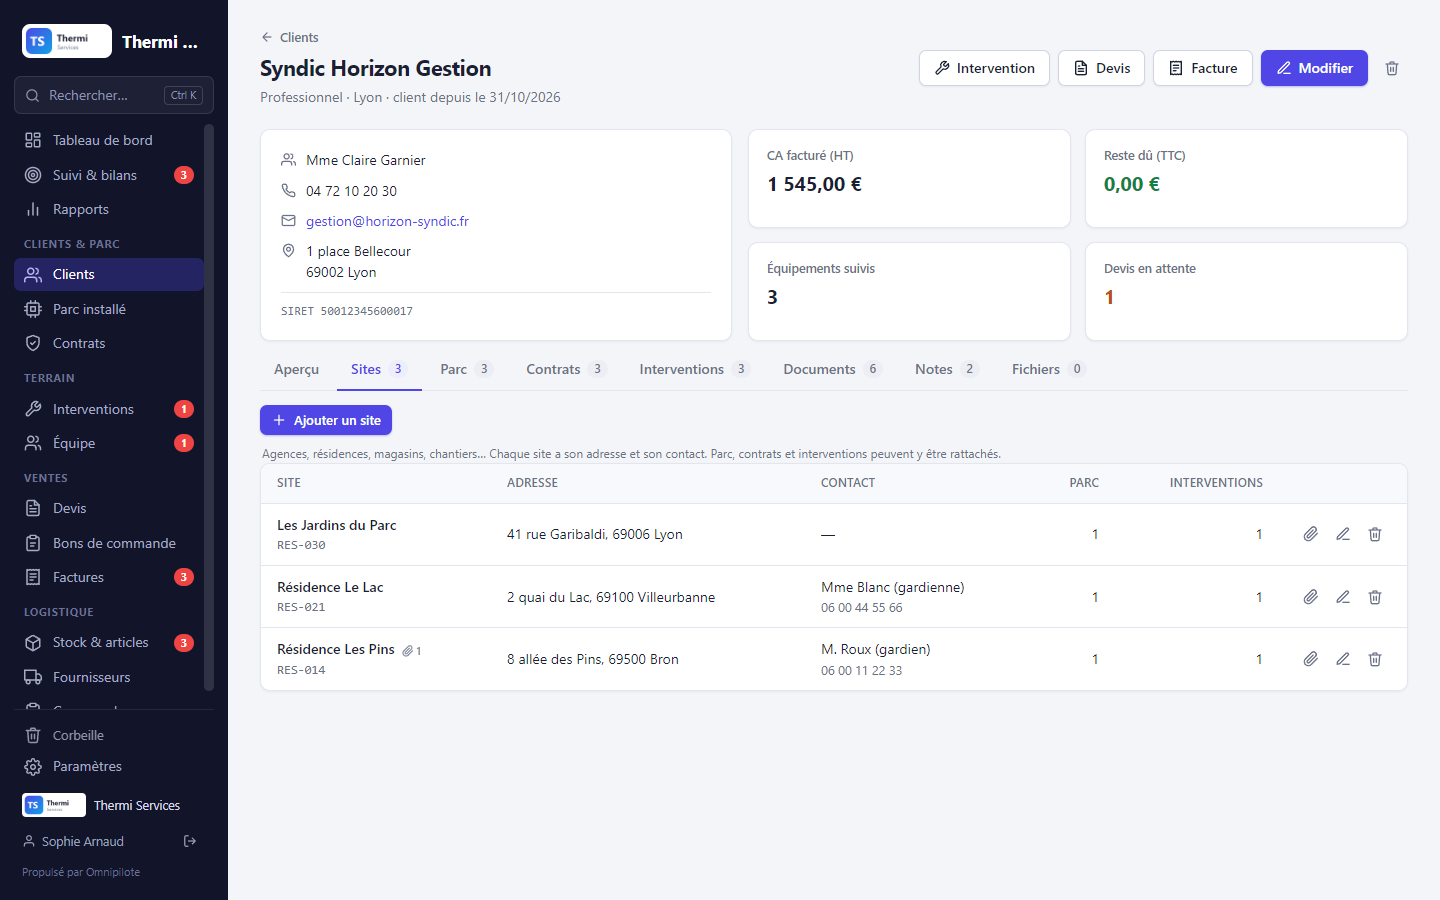Open Équipe in sidebar
Image resolution: width=1440 pixels, height=900 pixels.
(x=109, y=443)
